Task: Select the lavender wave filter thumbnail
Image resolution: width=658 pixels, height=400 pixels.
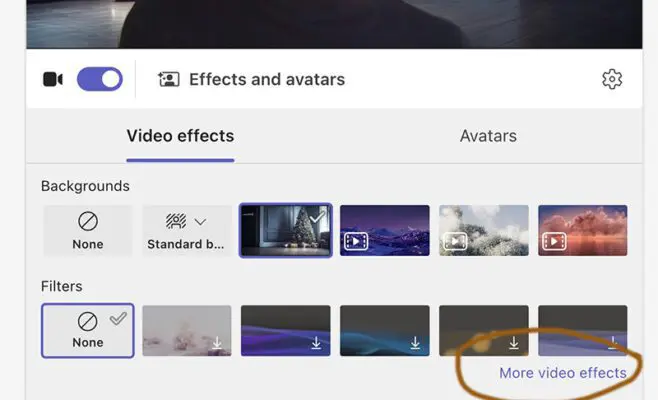Action: 583,331
